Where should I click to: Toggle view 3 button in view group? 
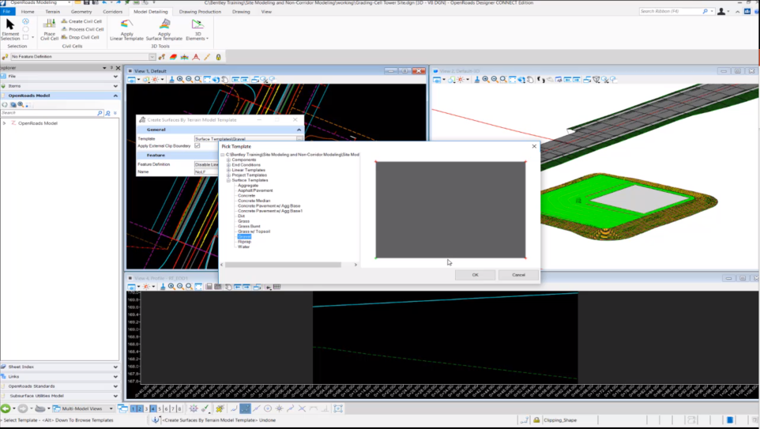pos(146,409)
